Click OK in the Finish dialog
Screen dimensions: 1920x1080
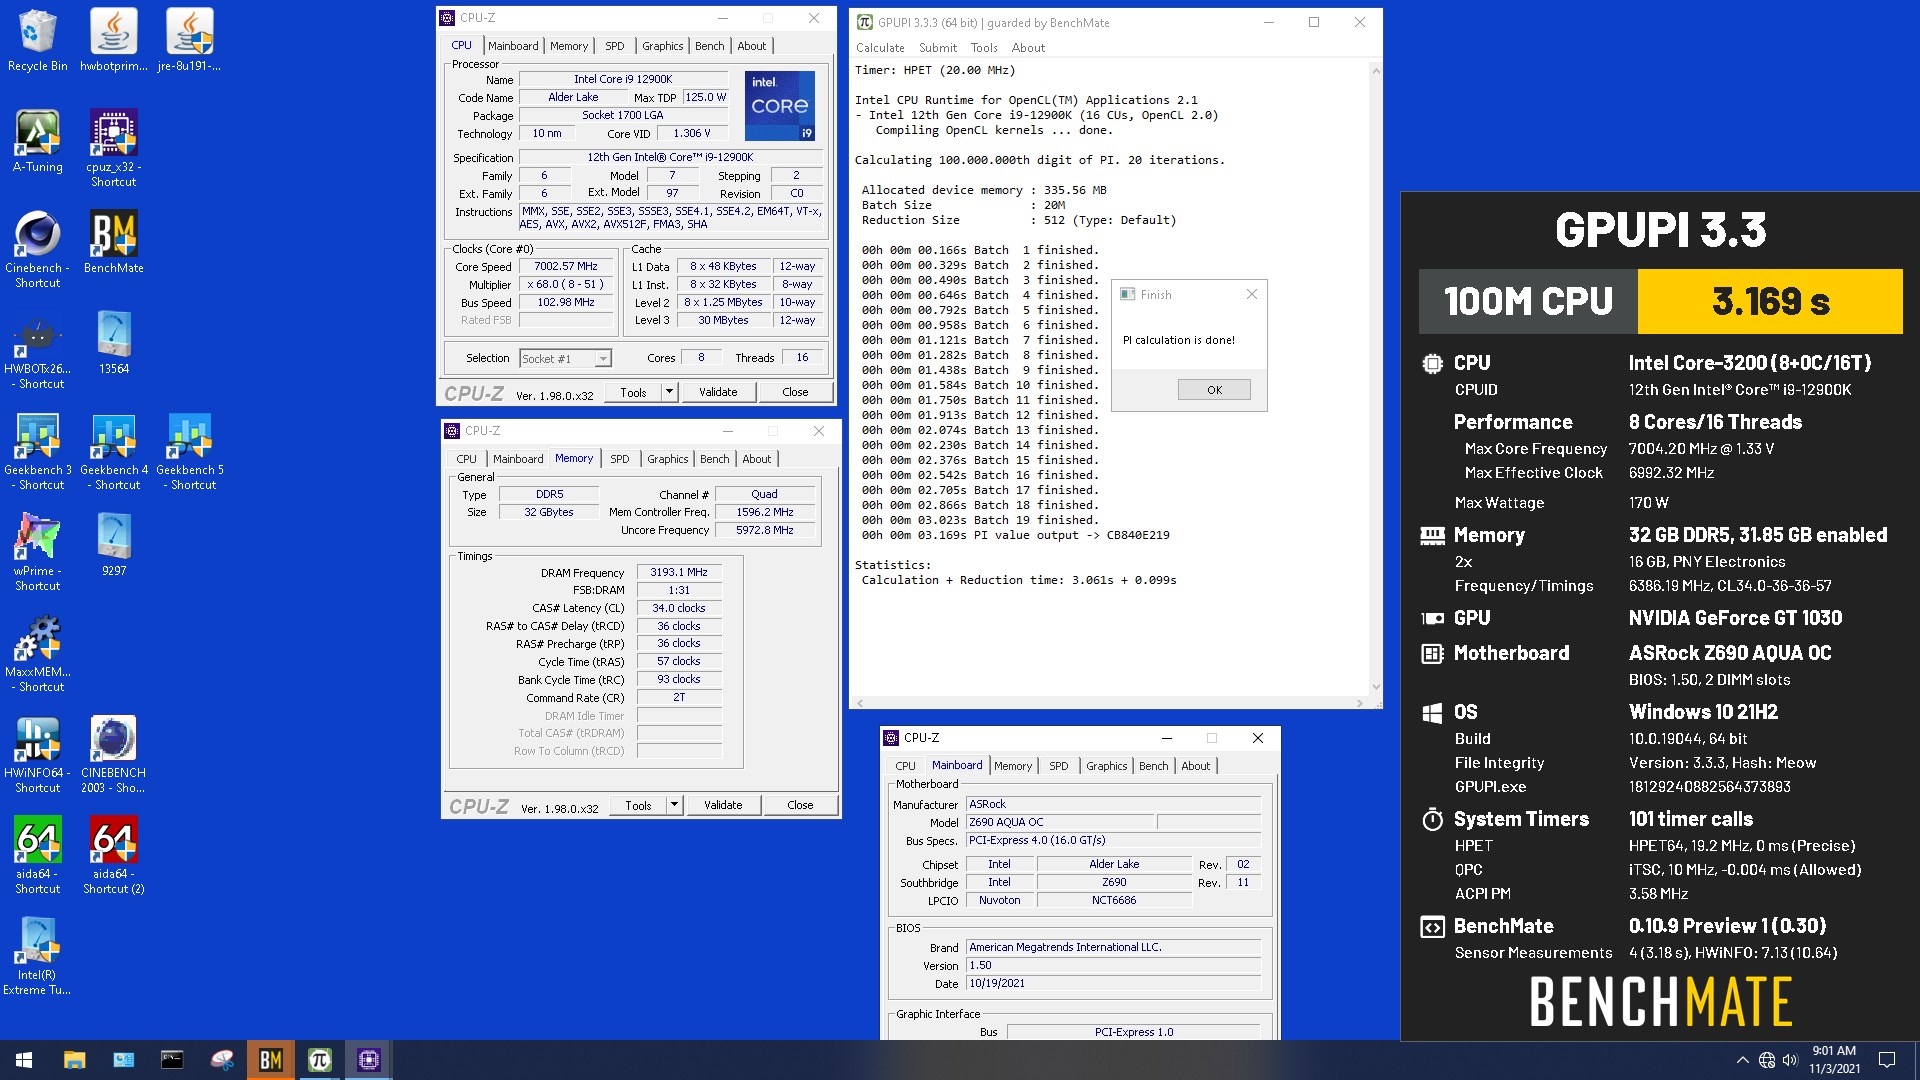click(x=1214, y=390)
